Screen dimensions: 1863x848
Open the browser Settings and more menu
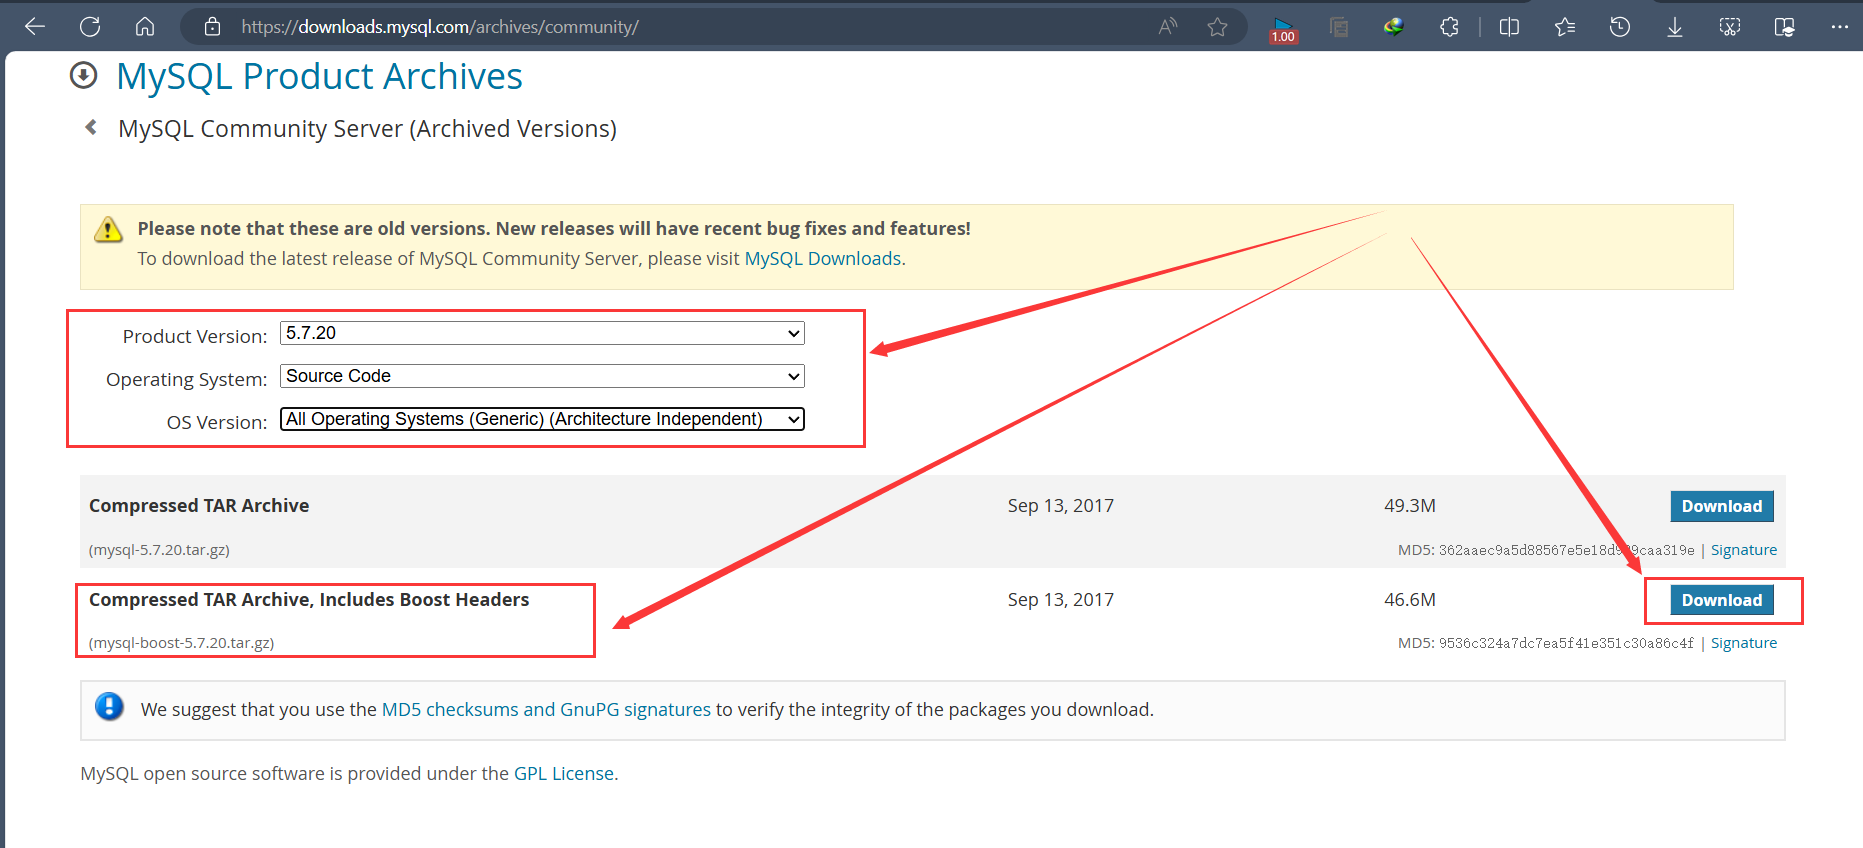coord(1840,27)
